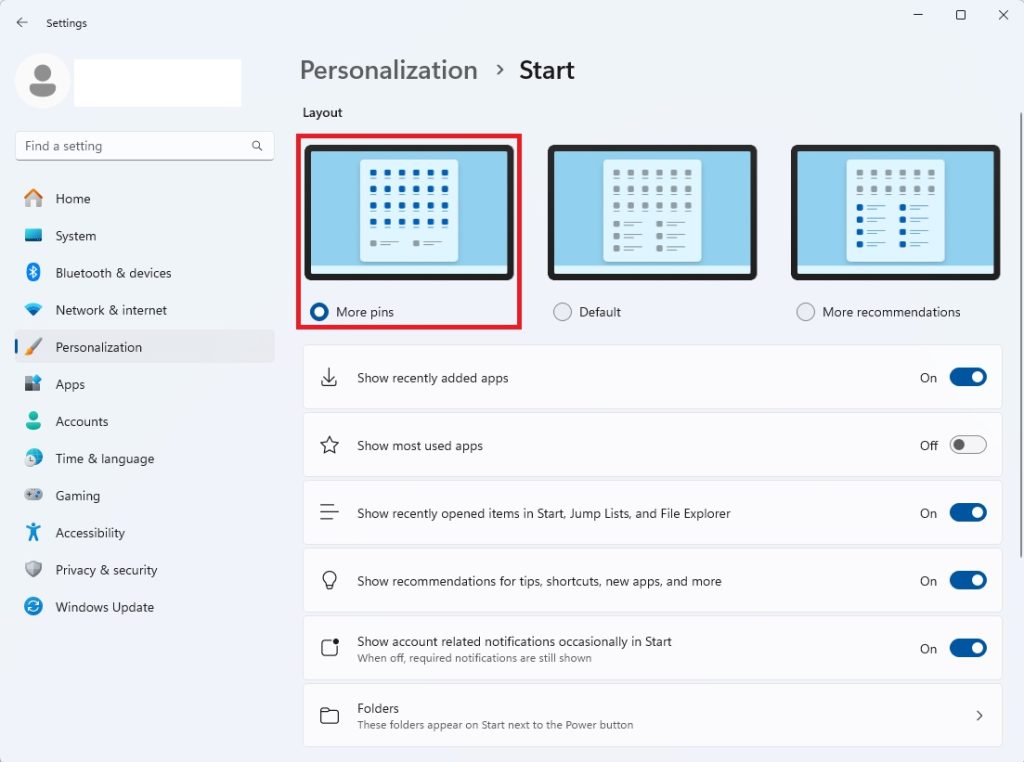Image resolution: width=1024 pixels, height=762 pixels.
Task: Open Gaming settings via the controller icon
Action: [x=32, y=495]
